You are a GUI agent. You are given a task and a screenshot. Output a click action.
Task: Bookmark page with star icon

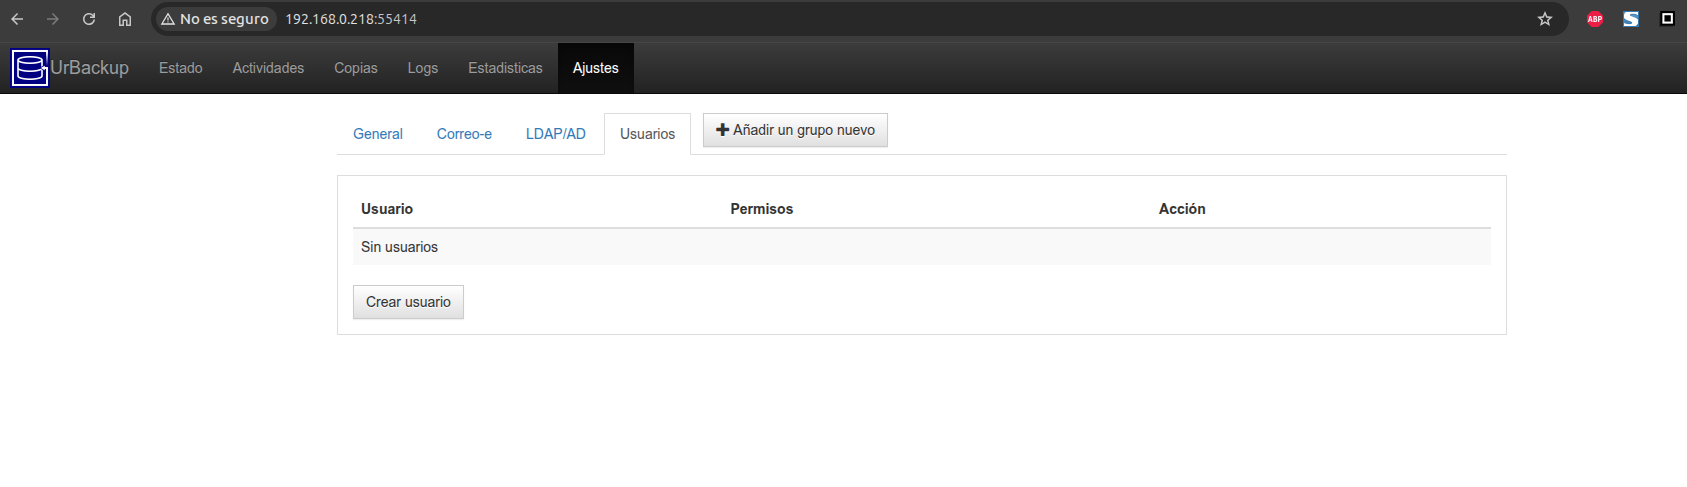[1545, 19]
